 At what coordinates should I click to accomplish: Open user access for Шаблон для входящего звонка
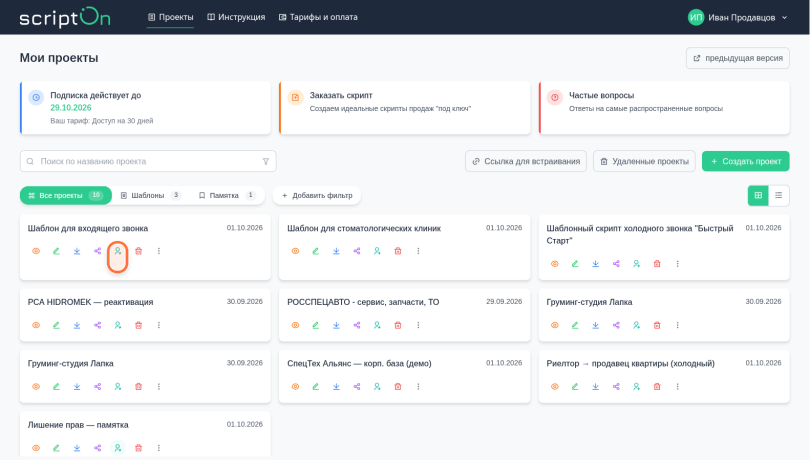point(118,251)
